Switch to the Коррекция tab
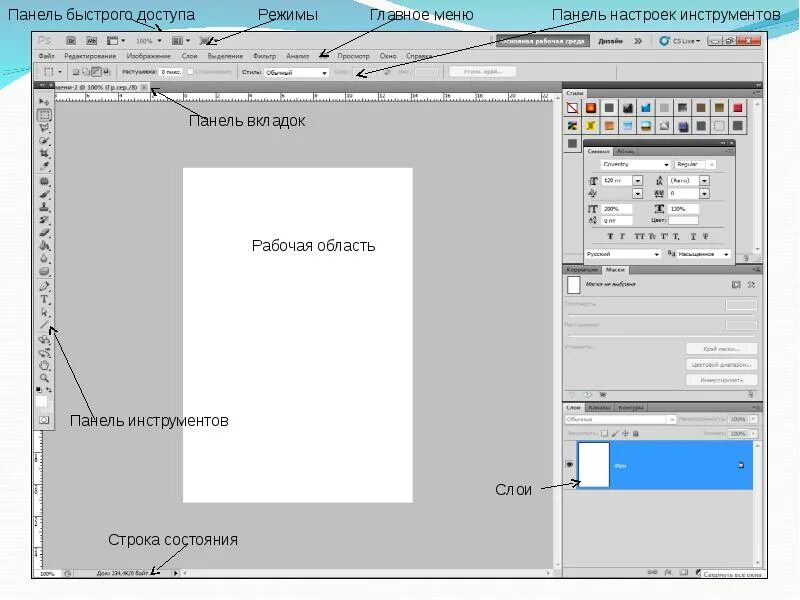 pos(582,269)
